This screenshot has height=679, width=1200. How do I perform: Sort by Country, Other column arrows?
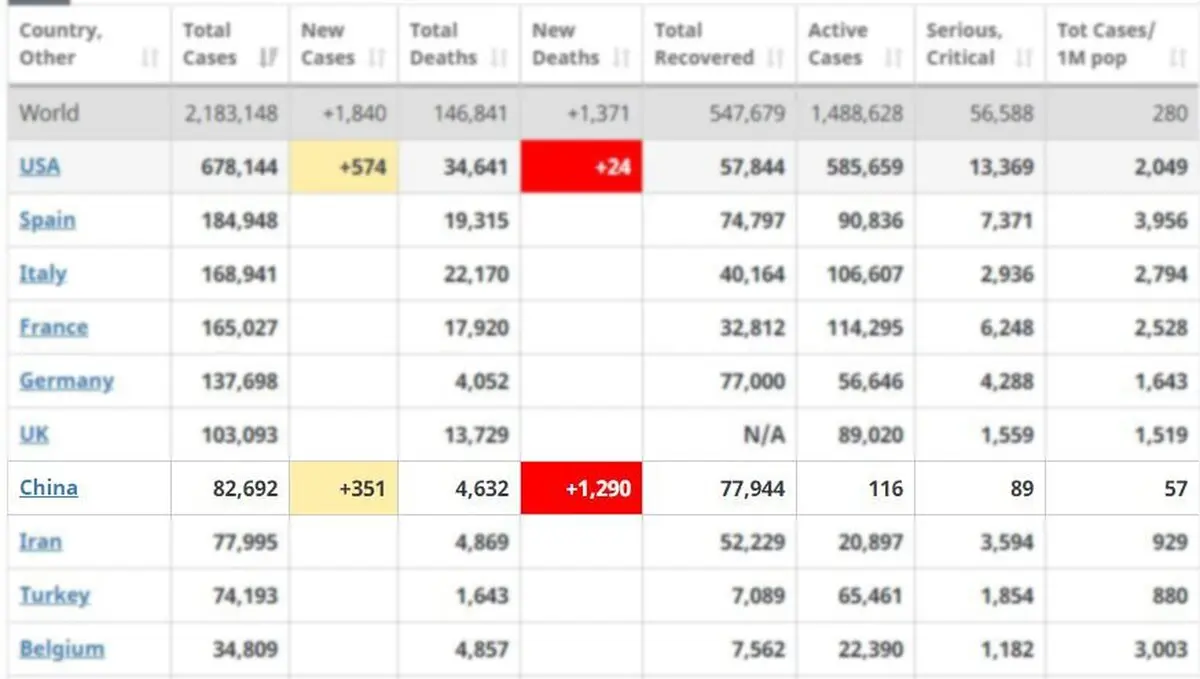point(150,58)
